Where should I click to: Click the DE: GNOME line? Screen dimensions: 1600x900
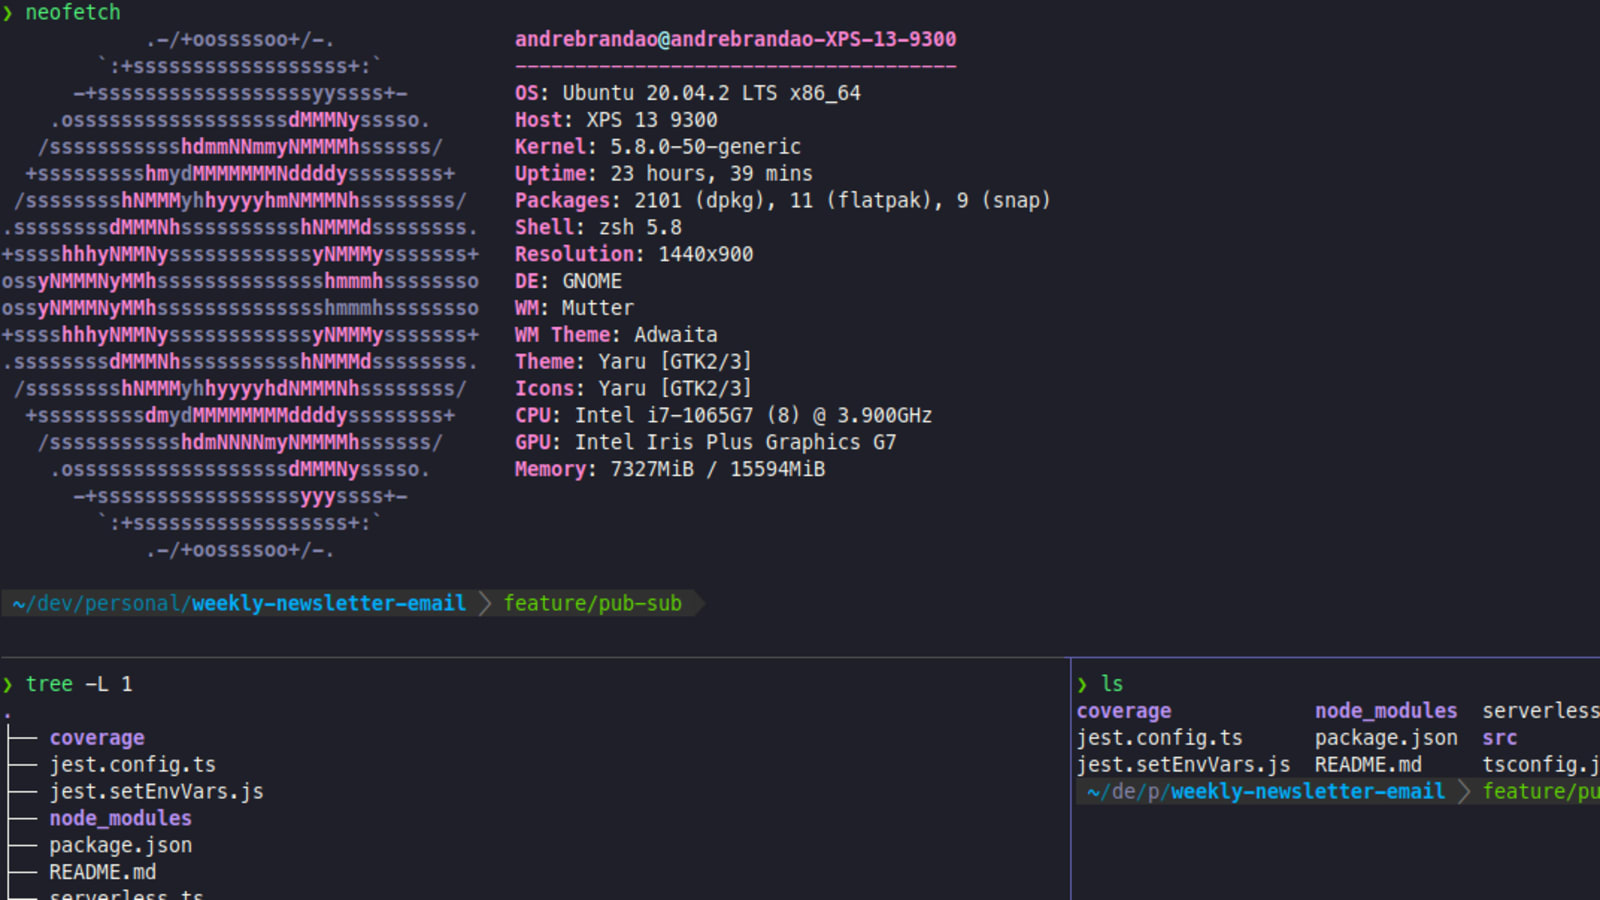(568, 282)
